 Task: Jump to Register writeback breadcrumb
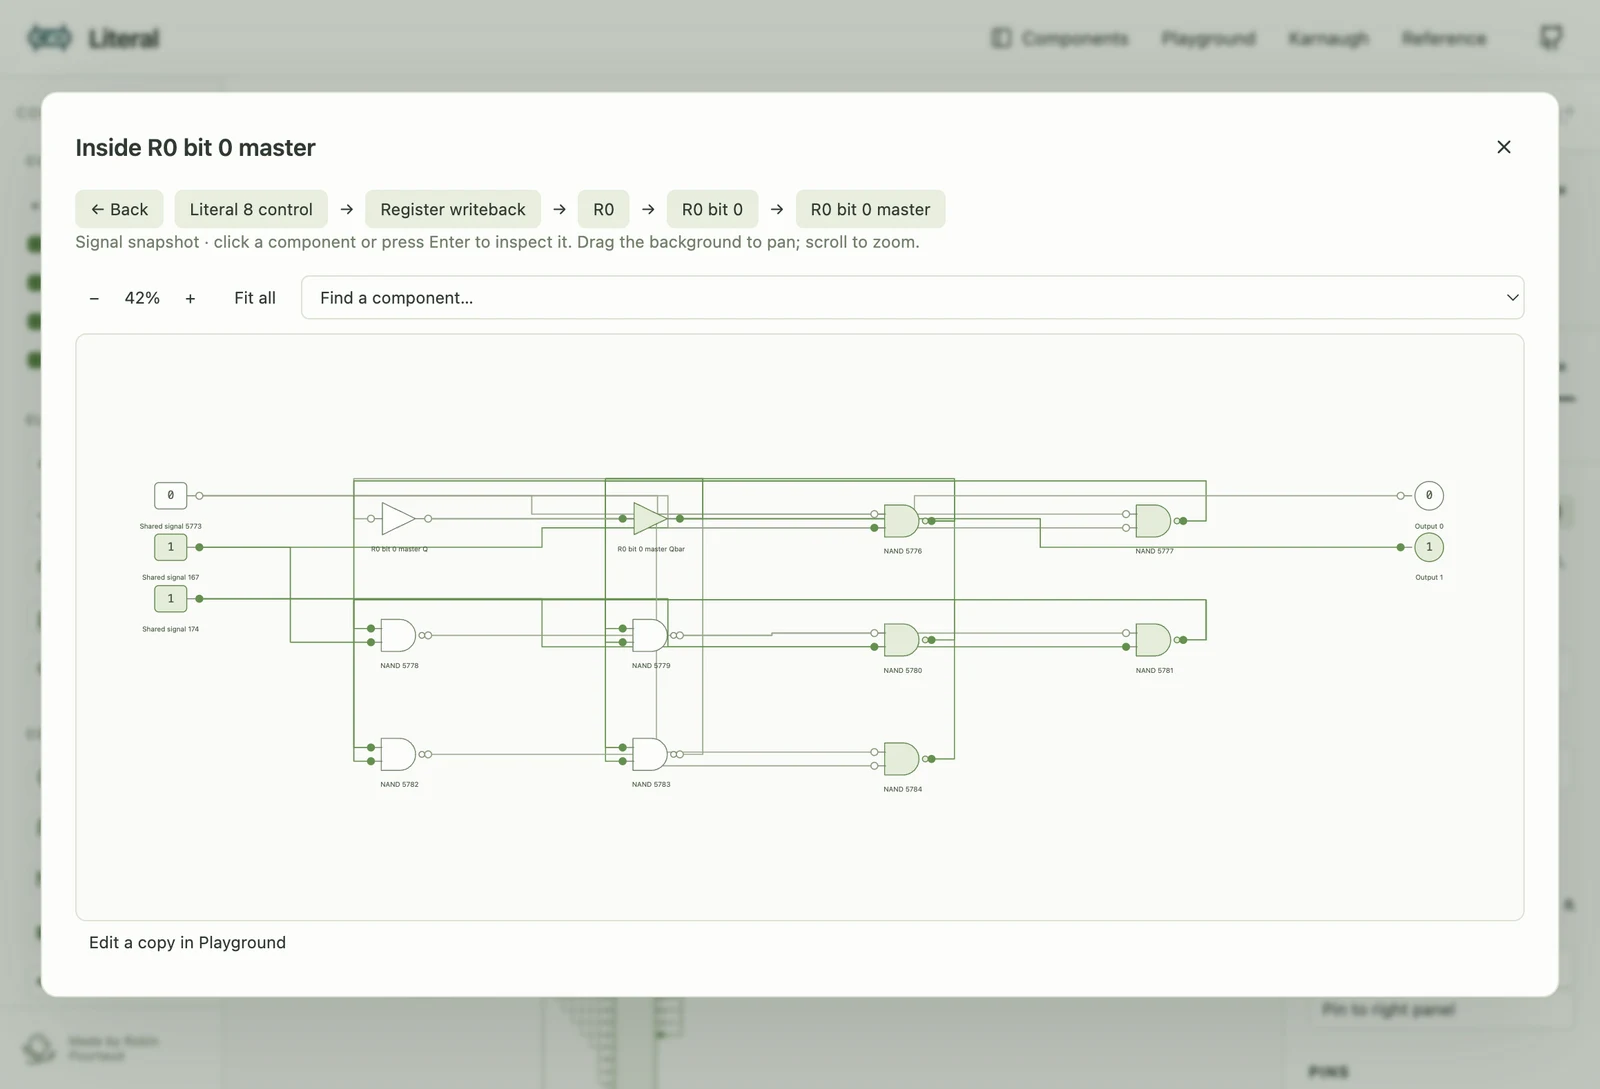click(453, 209)
